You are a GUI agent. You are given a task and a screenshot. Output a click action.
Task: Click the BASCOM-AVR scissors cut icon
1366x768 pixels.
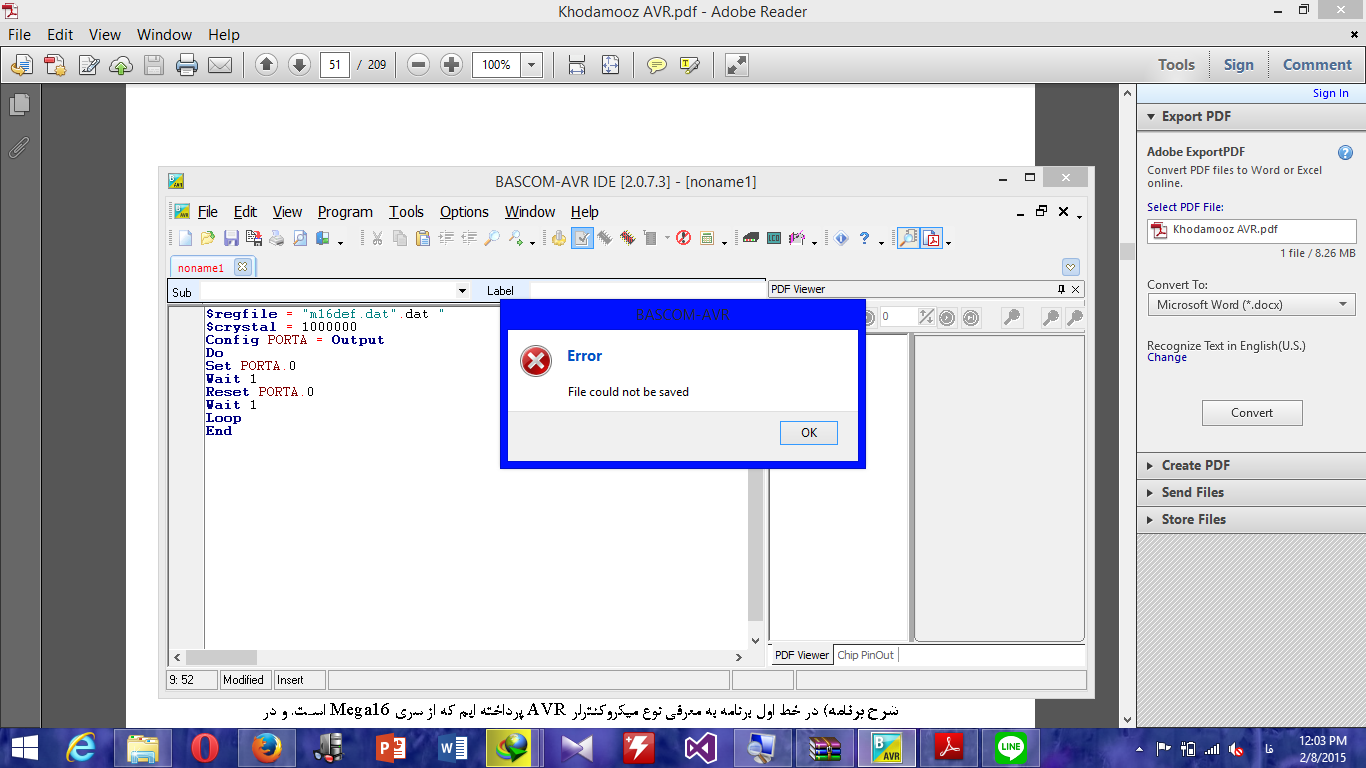point(377,238)
